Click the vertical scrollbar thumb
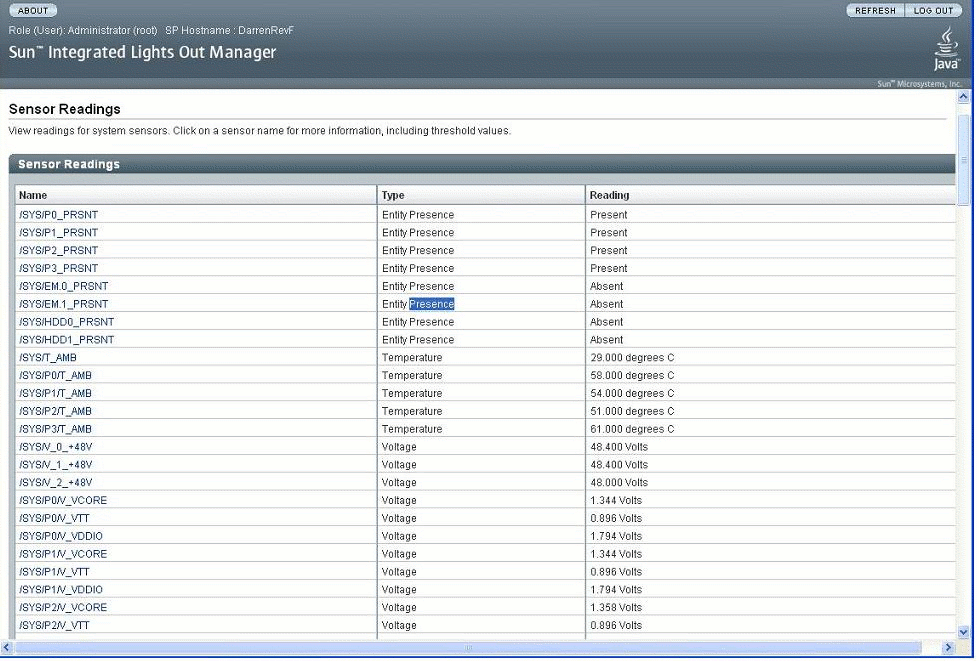 pyautogui.click(x=963, y=159)
